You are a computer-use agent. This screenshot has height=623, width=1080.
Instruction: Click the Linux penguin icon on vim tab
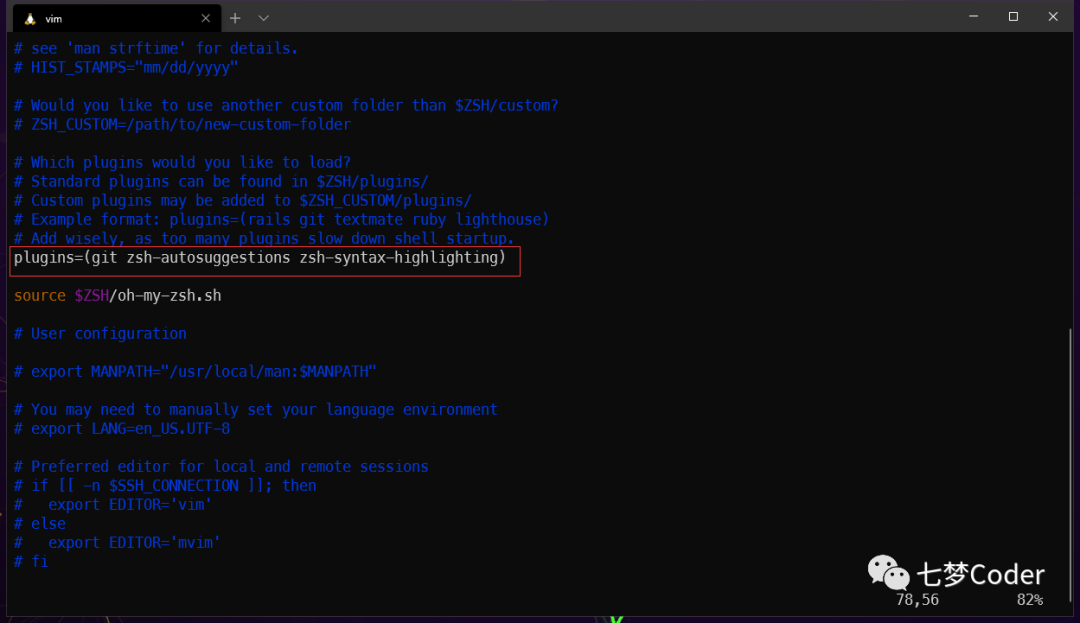pos(30,19)
